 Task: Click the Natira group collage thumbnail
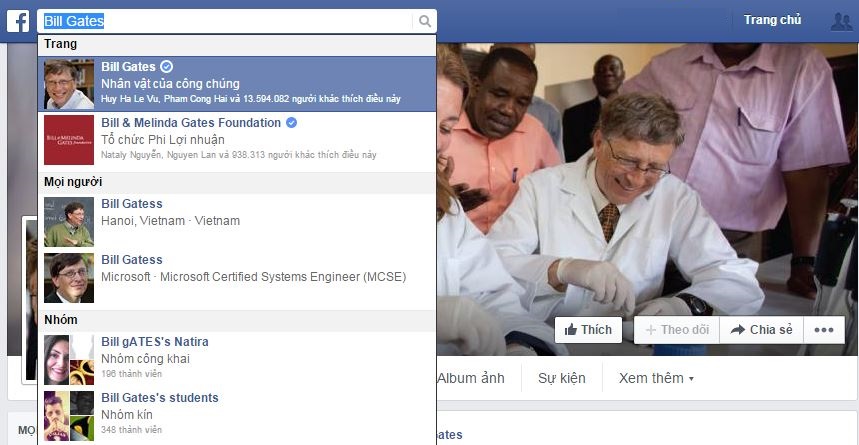[x=69, y=360]
